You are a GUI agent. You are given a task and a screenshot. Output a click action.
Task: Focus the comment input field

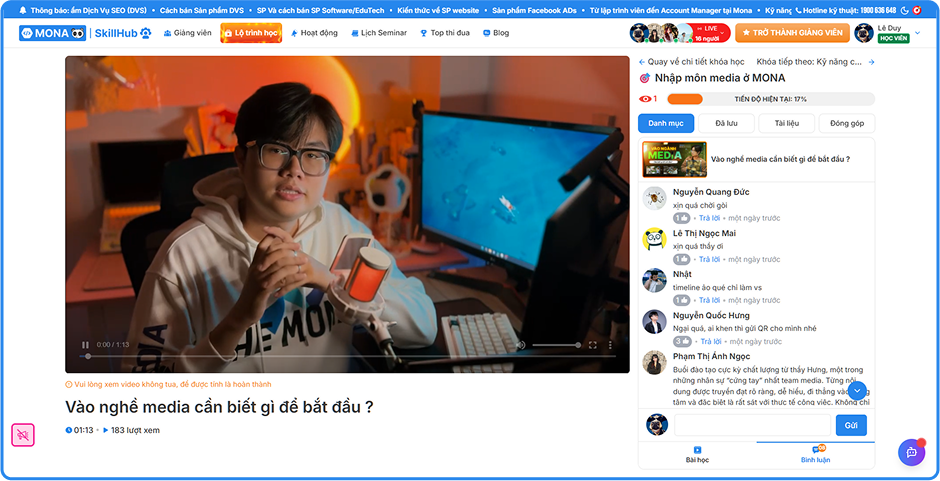pos(752,425)
